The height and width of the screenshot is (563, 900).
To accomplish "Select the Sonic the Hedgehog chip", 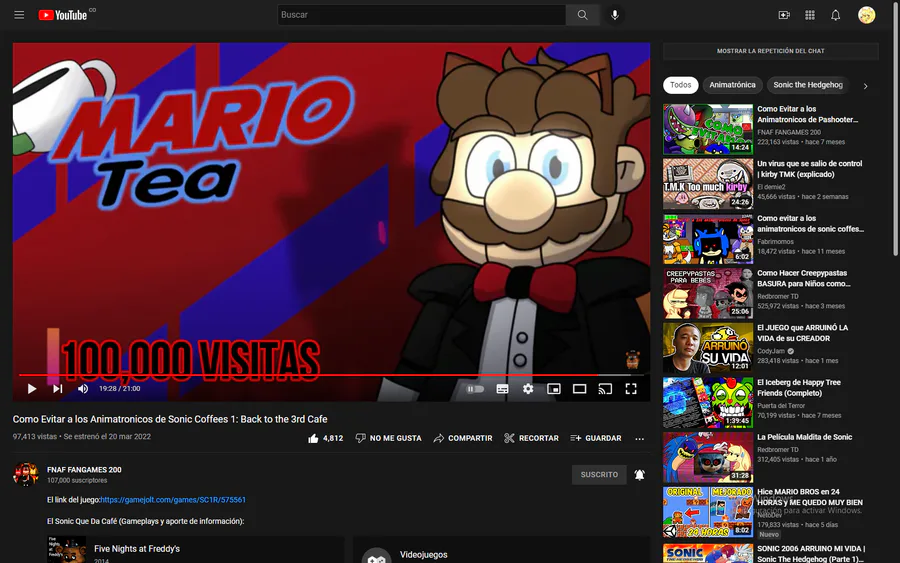I will tap(808, 85).
